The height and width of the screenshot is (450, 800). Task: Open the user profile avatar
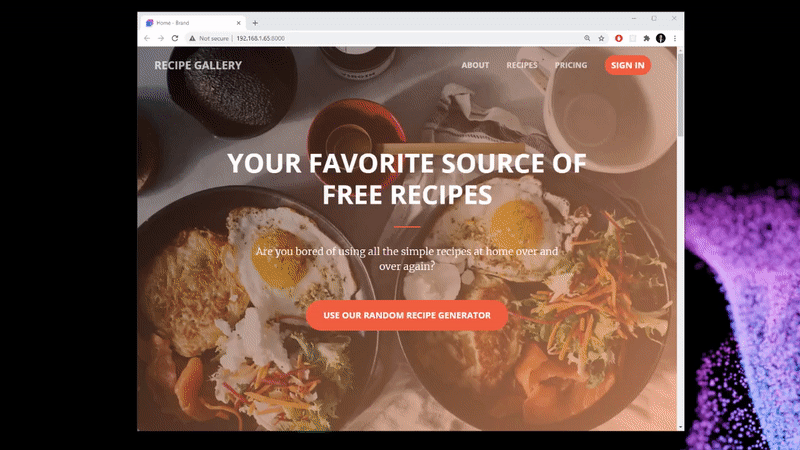(661, 38)
